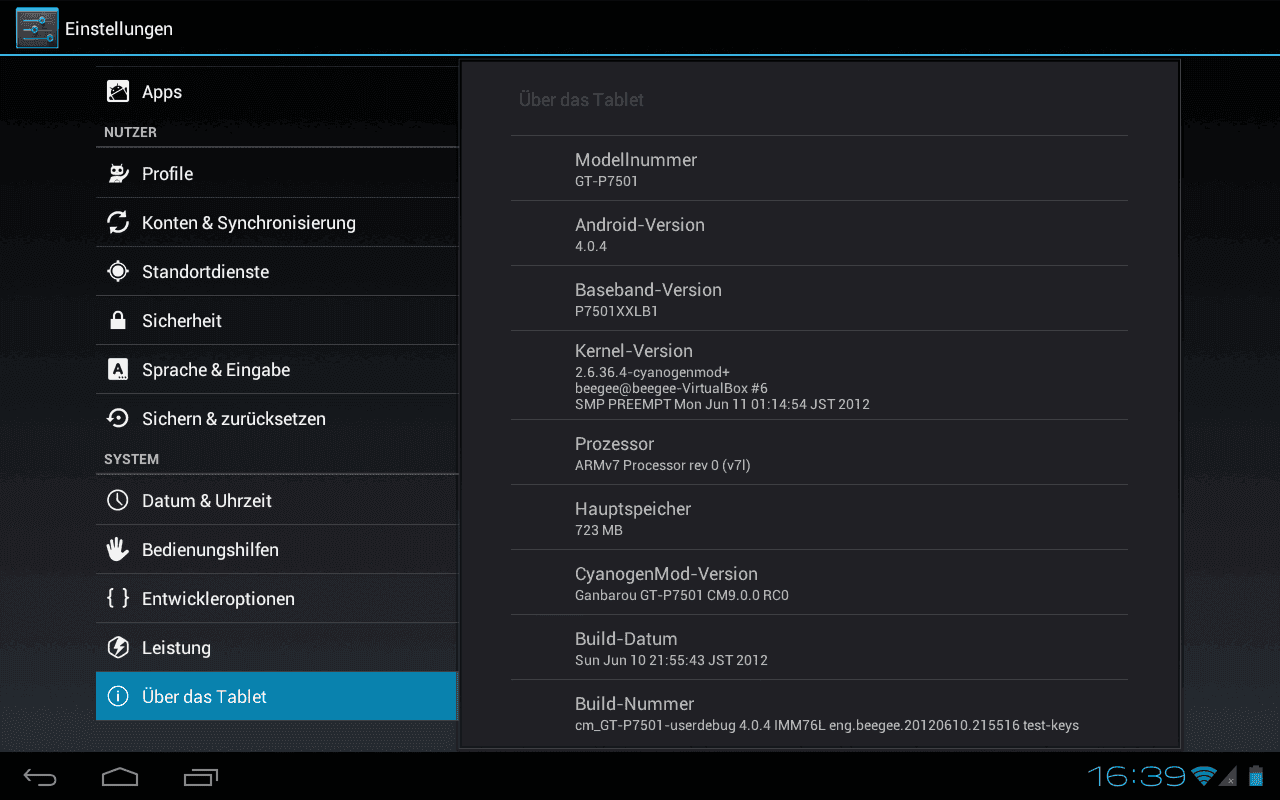
Task: Open Leistung settings
Action: 277,648
